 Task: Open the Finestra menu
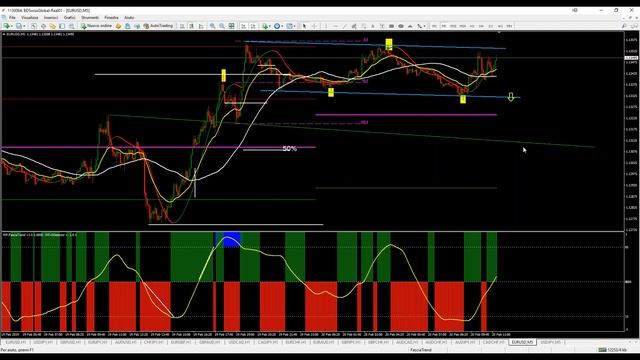(111, 18)
